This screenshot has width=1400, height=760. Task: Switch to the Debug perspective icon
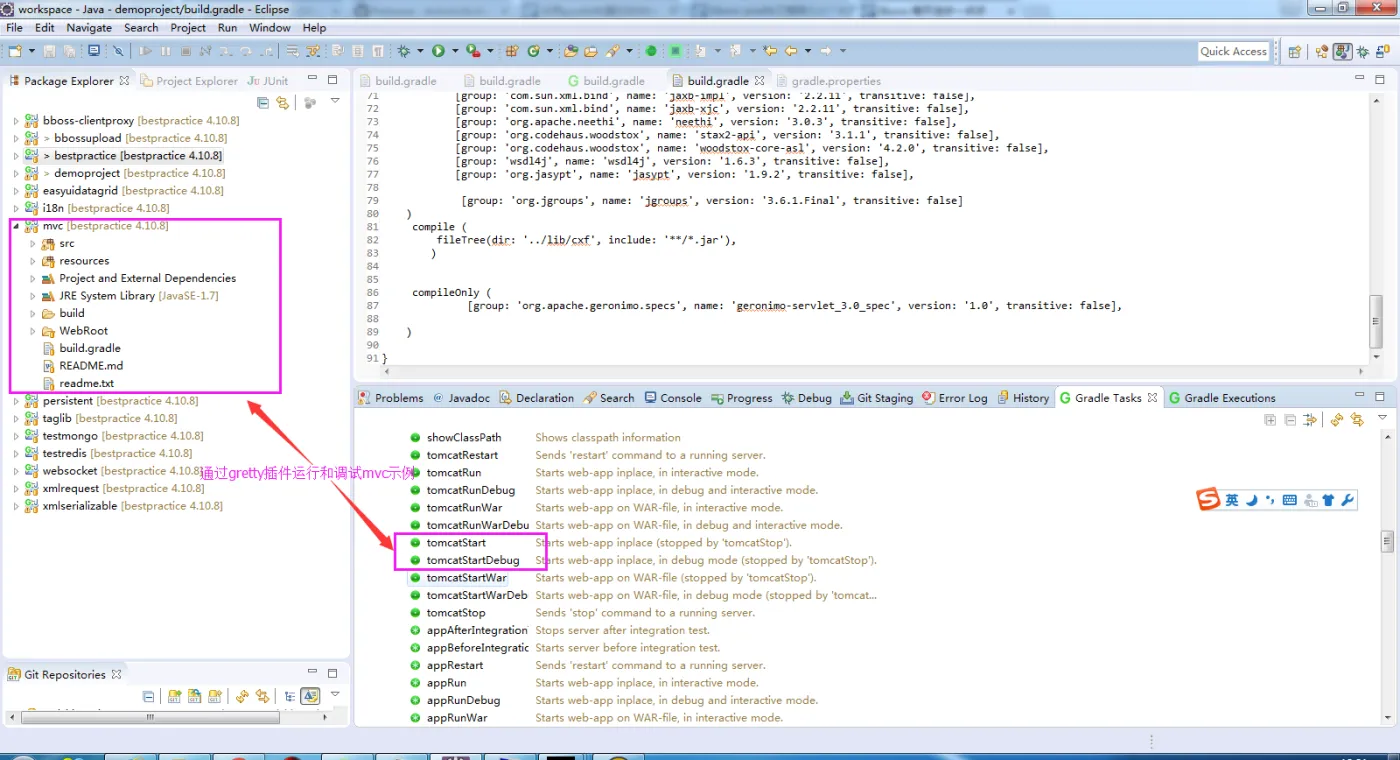point(1362,51)
